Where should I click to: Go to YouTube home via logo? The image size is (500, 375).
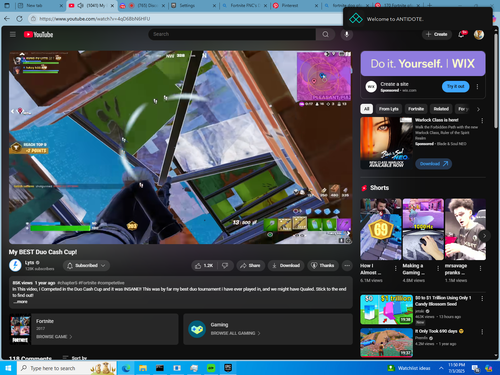pyautogui.click(x=38, y=34)
